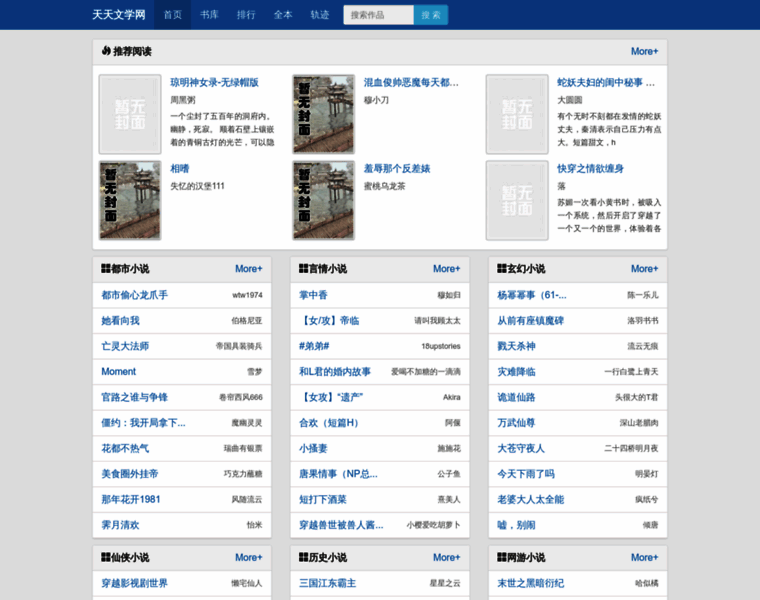The image size is (760, 600).
Task: Open the novel #弟弟#
Action: (x=314, y=346)
